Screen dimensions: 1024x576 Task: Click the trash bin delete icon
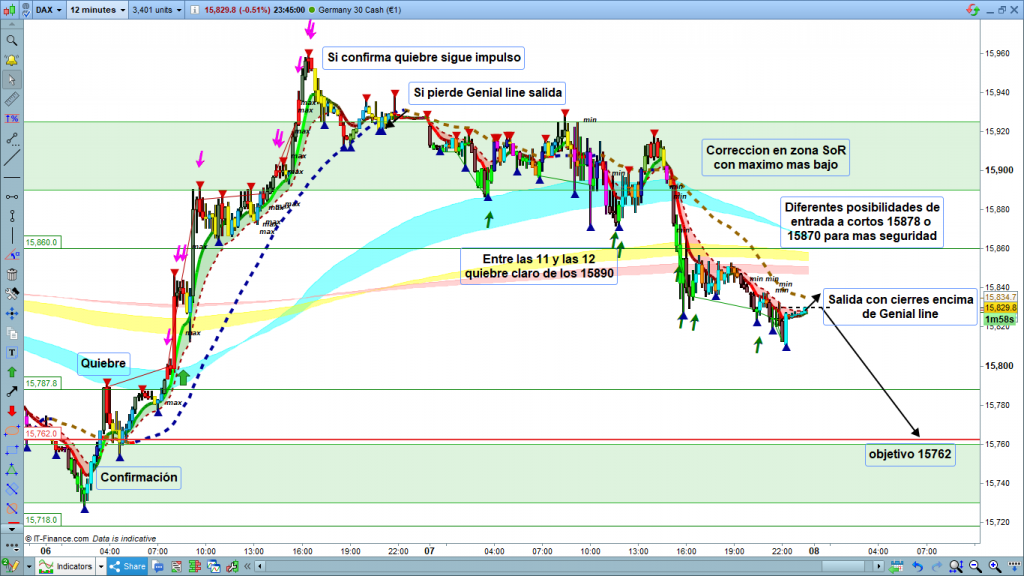tap(12, 274)
